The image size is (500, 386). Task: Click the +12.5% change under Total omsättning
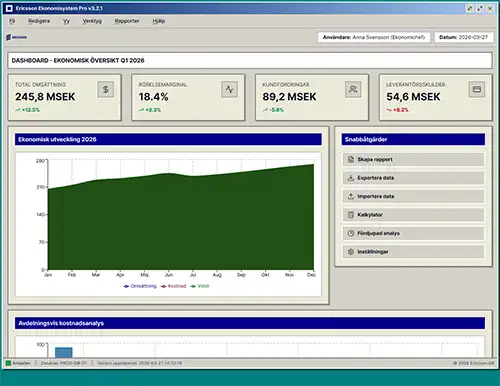point(31,110)
